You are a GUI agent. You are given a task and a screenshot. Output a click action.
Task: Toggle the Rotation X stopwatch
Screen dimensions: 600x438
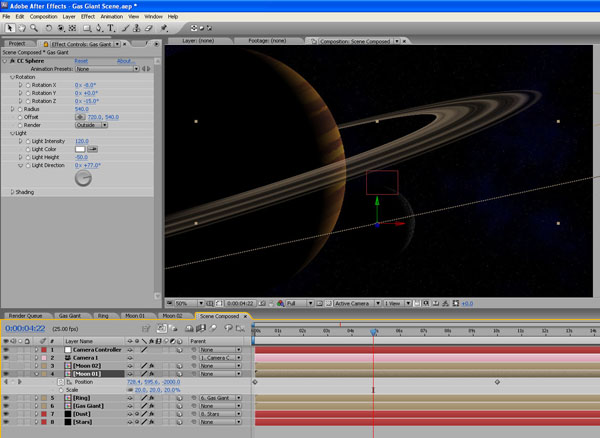(27, 85)
